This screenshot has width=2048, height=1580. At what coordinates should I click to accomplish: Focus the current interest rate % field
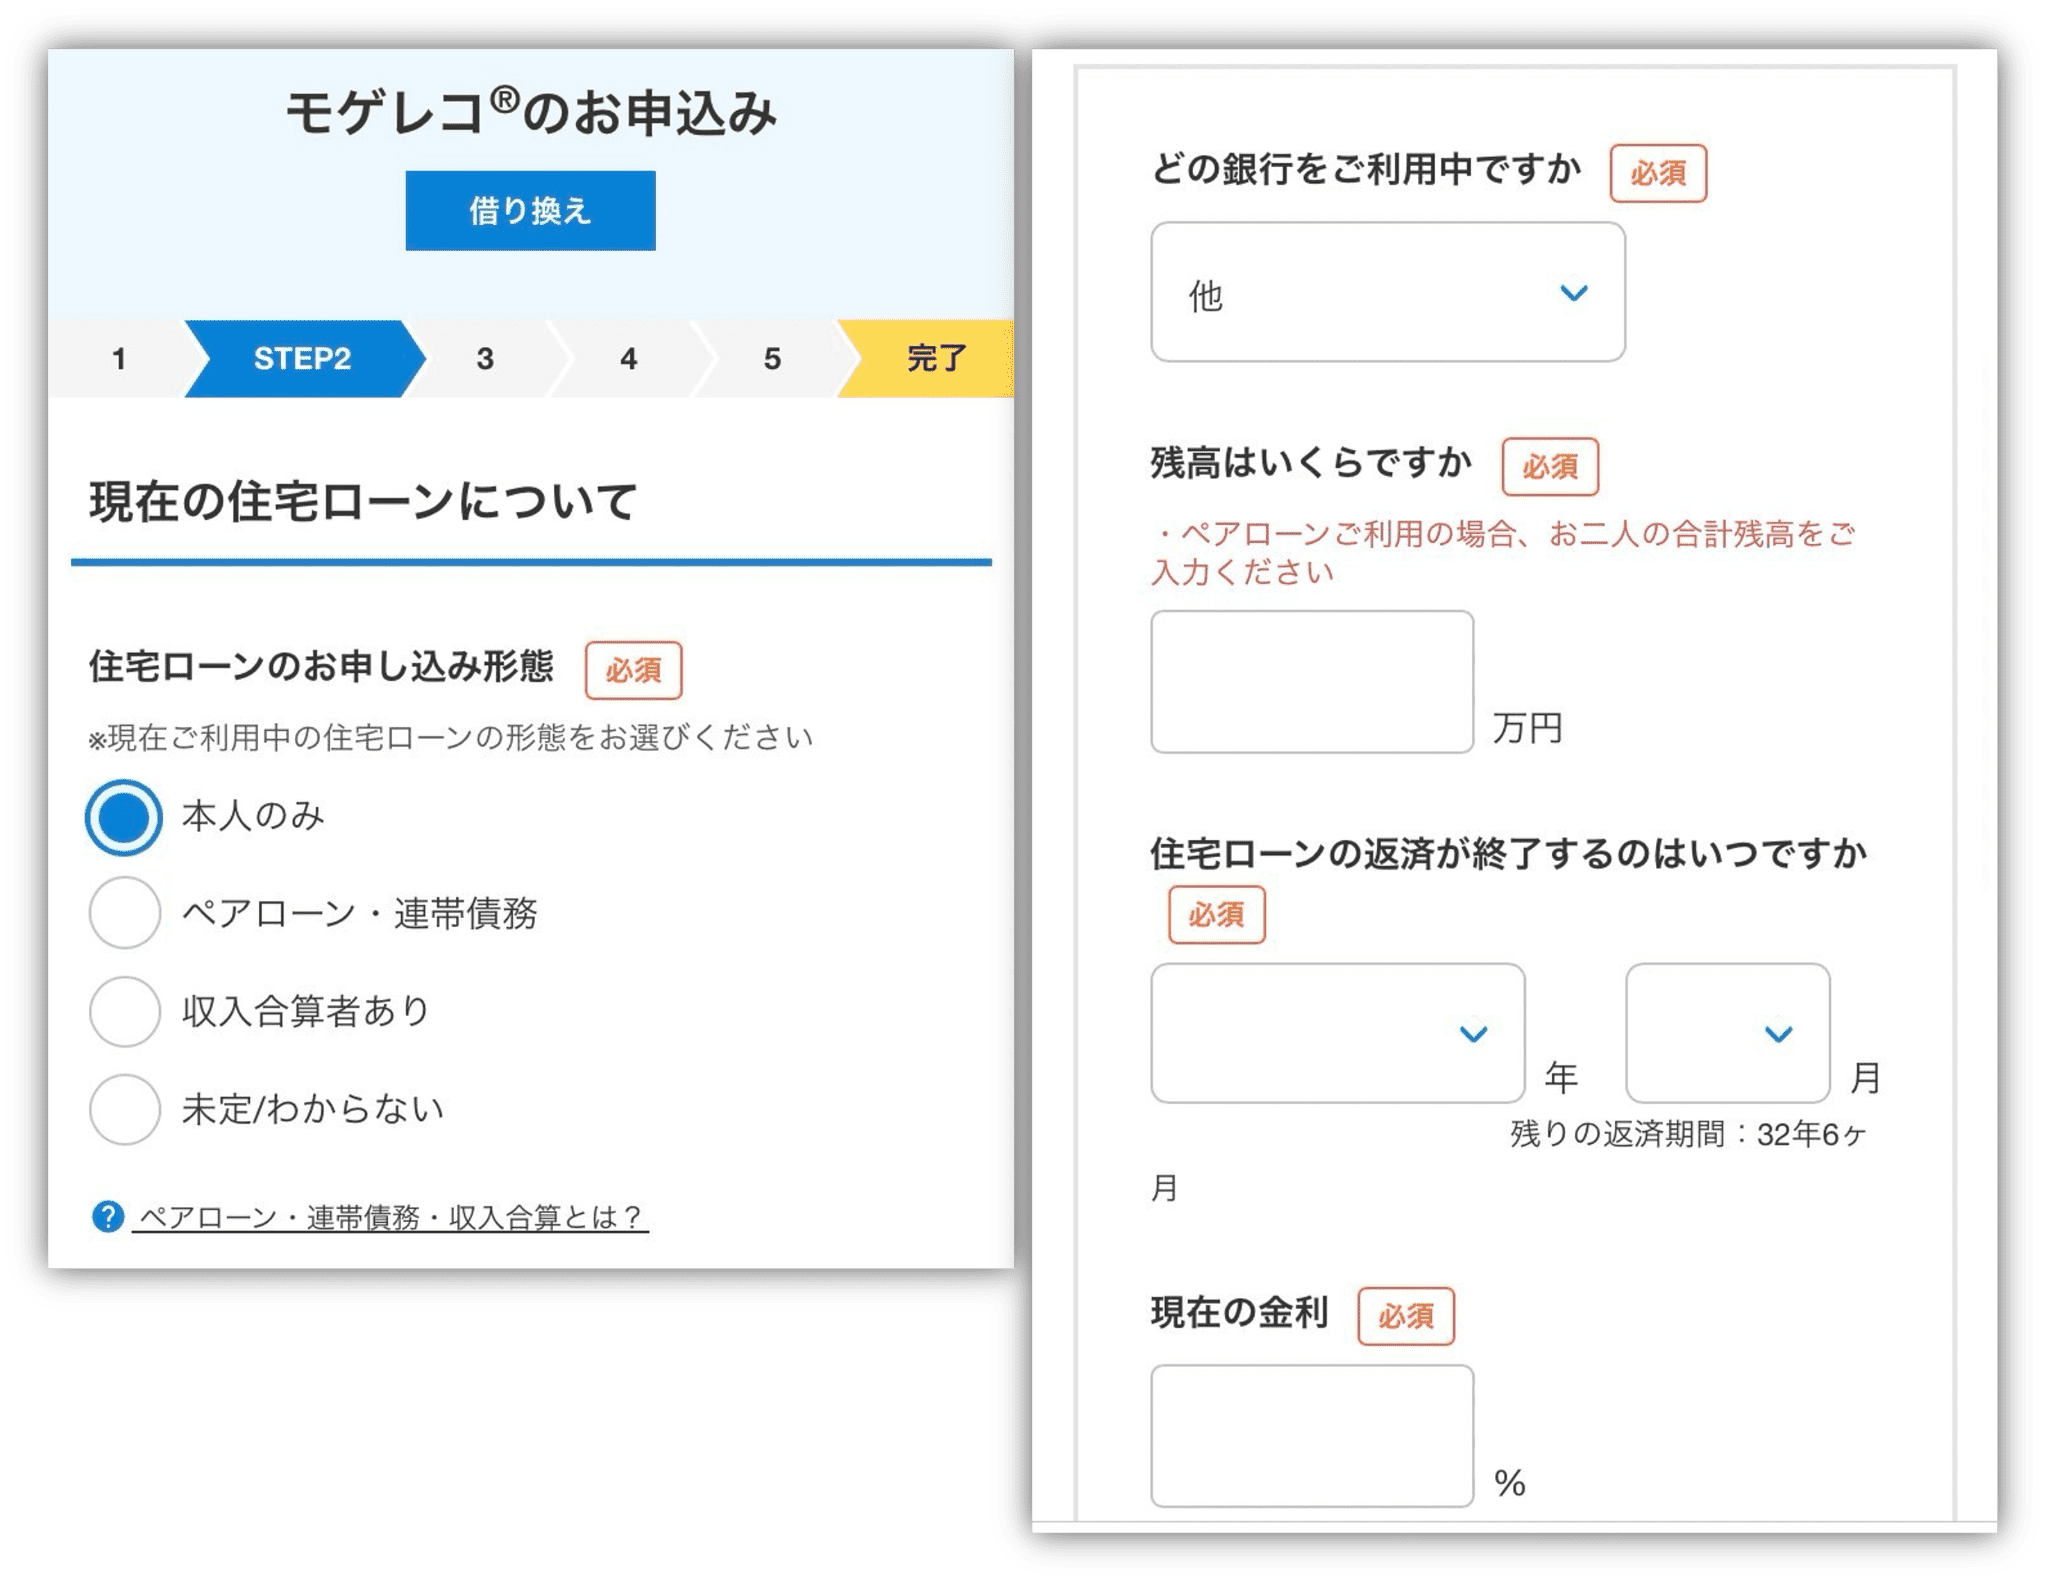pyautogui.click(x=1312, y=1436)
